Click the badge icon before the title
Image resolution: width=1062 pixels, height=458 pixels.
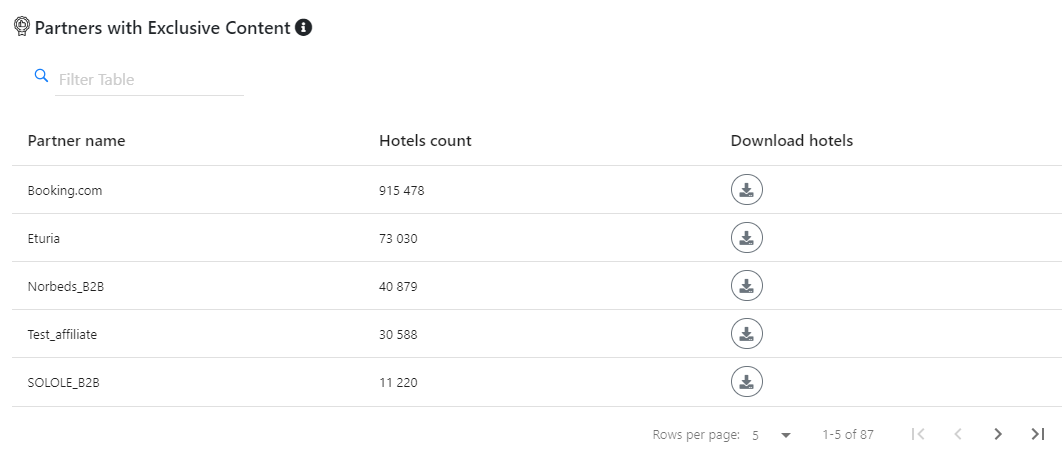[x=22, y=28]
